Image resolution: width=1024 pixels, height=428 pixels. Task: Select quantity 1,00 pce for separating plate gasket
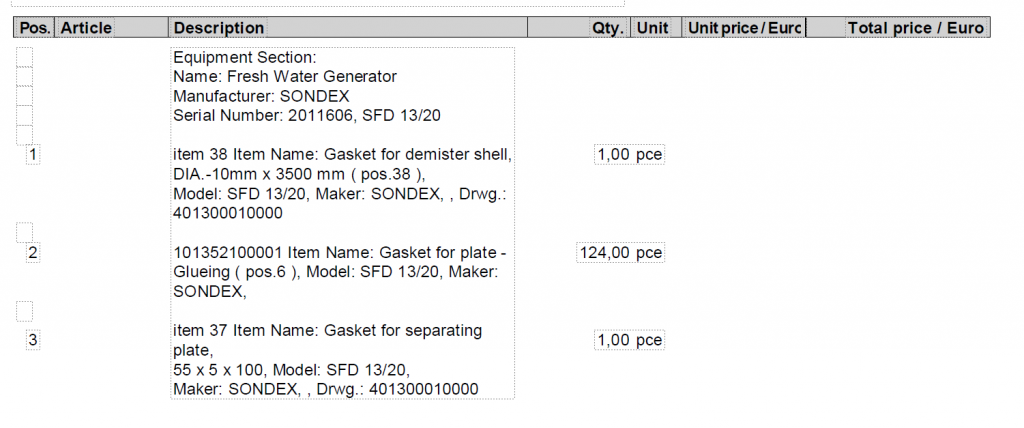point(629,341)
